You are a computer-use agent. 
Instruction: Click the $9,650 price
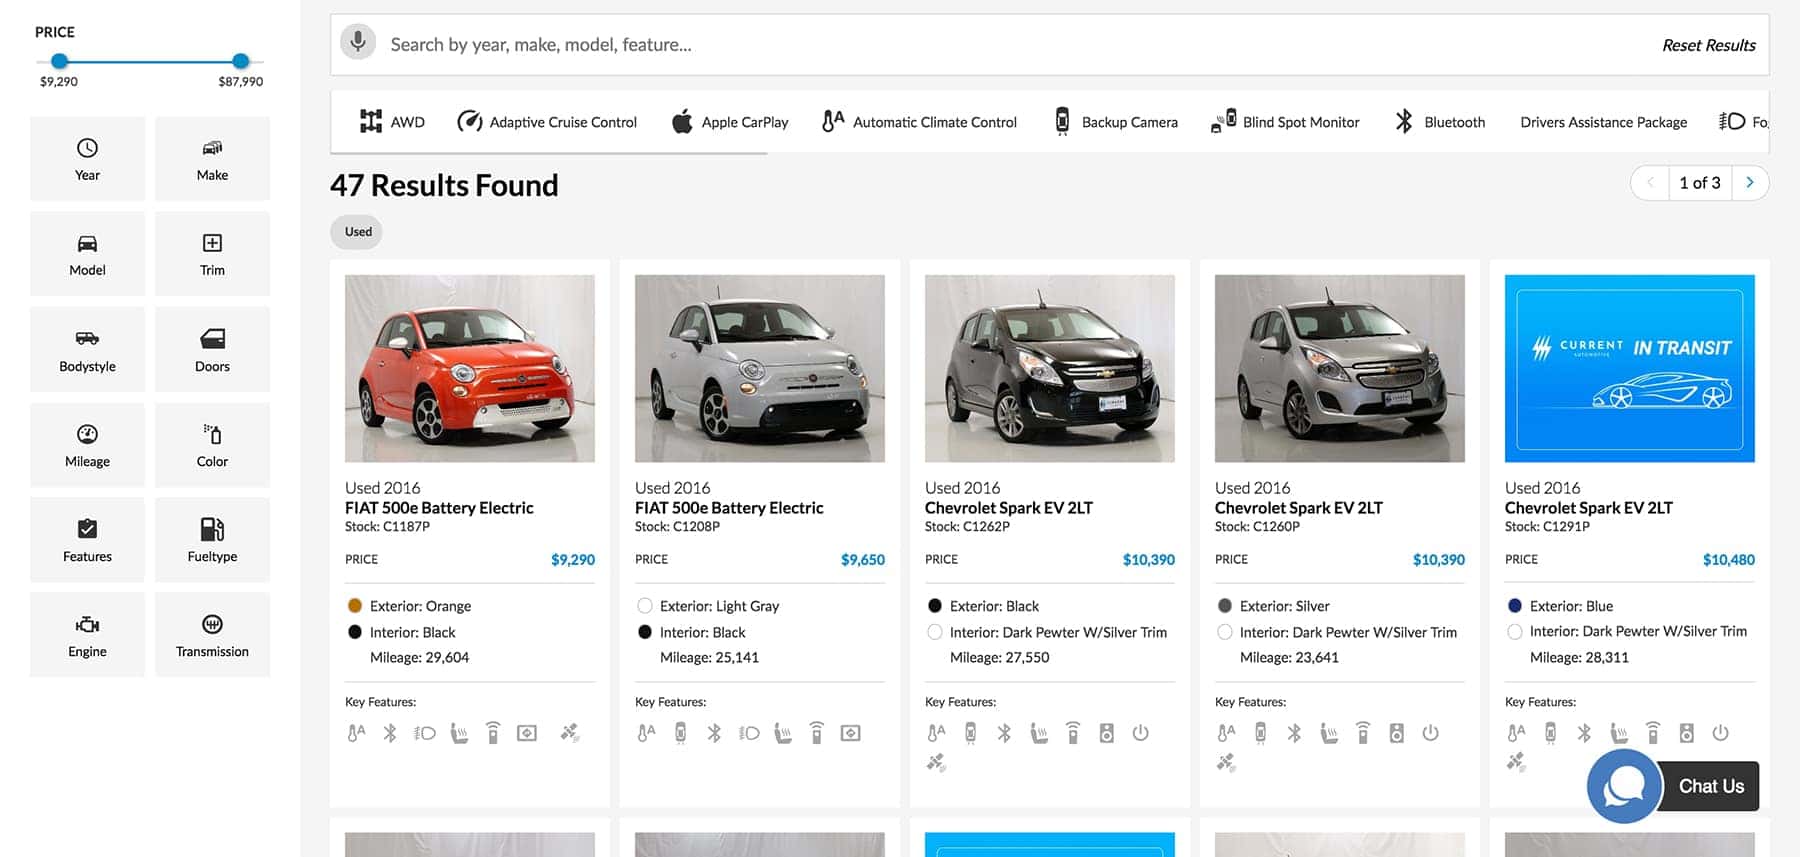(x=863, y=560)
